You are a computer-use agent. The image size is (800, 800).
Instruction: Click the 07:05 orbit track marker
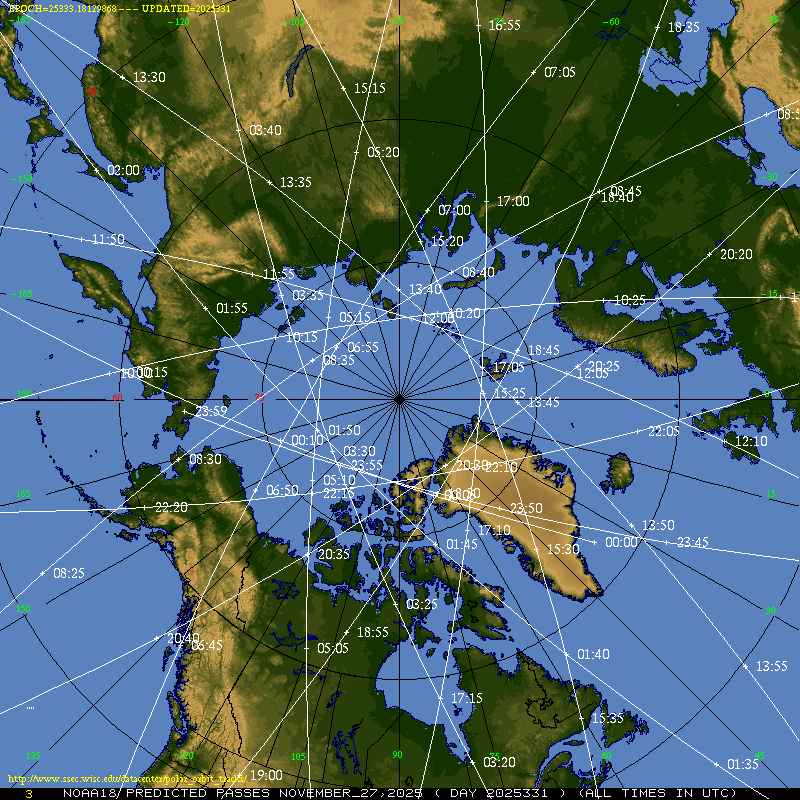[559, 72]
